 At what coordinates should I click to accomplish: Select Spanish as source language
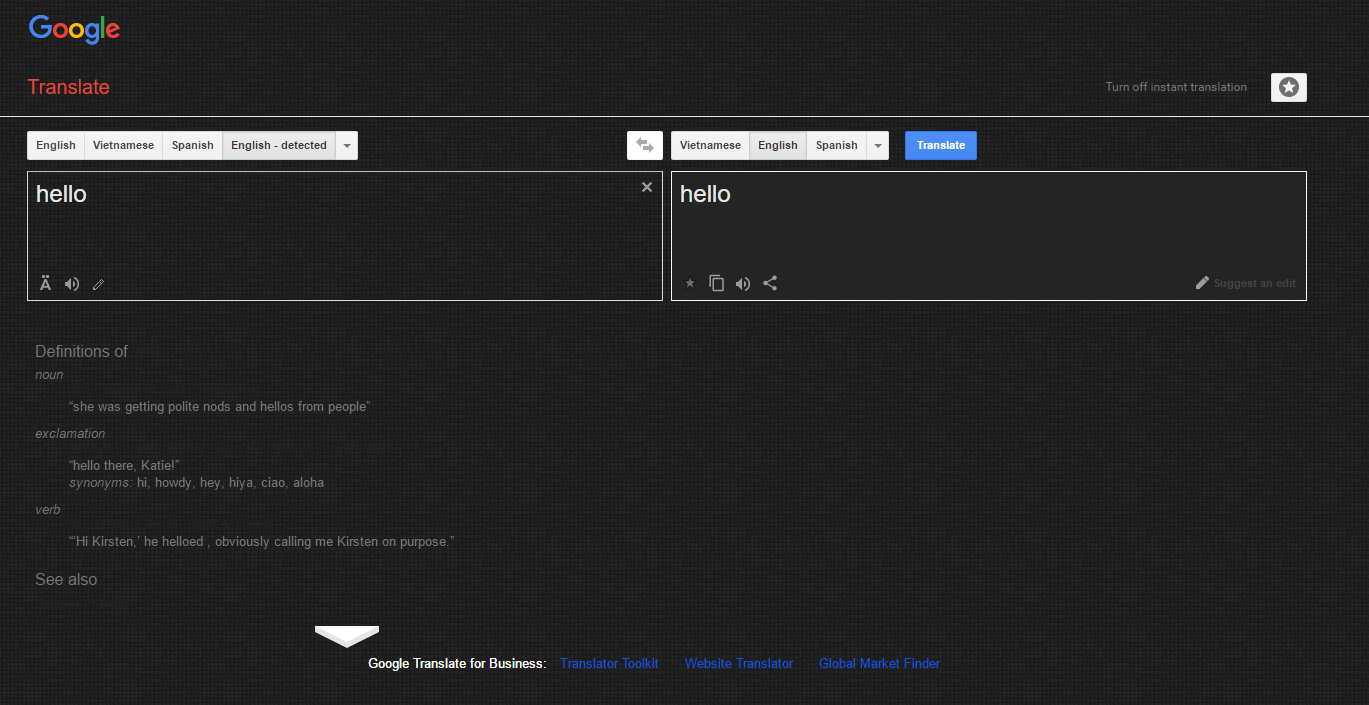pos(193,145)
